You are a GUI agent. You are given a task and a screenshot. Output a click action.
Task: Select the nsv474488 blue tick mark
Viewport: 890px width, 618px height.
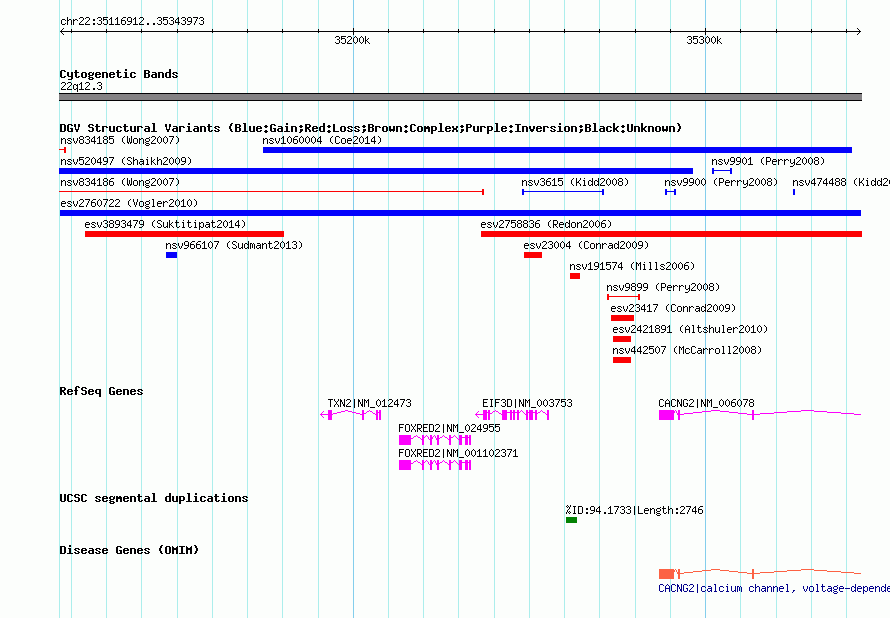794,192
